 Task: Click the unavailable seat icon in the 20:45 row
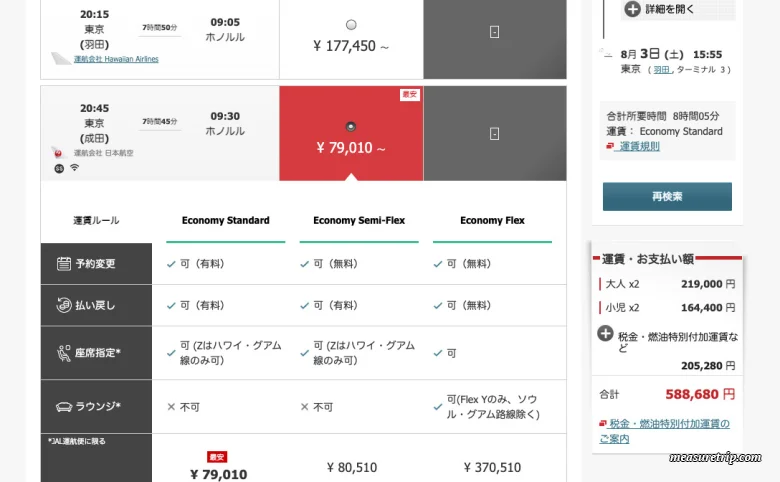pyautogui.click(x=494, y=134)
